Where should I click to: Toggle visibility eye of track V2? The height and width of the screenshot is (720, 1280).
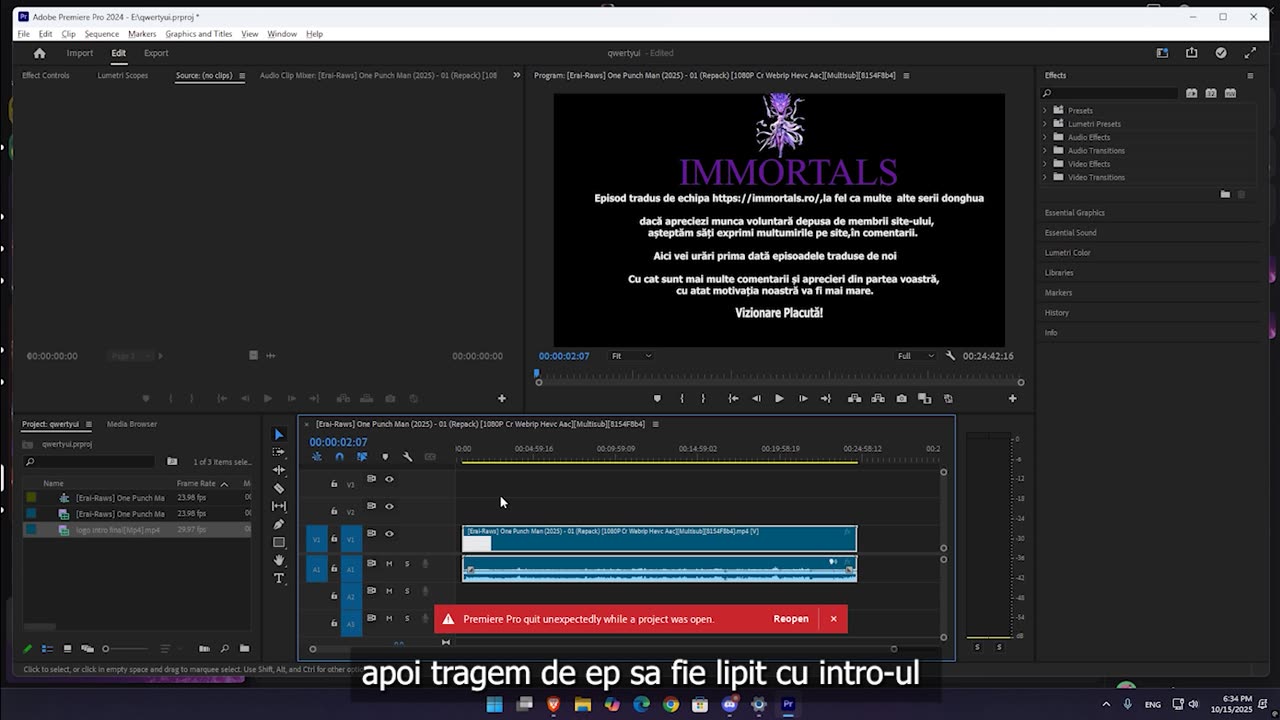tap(389, 506)
